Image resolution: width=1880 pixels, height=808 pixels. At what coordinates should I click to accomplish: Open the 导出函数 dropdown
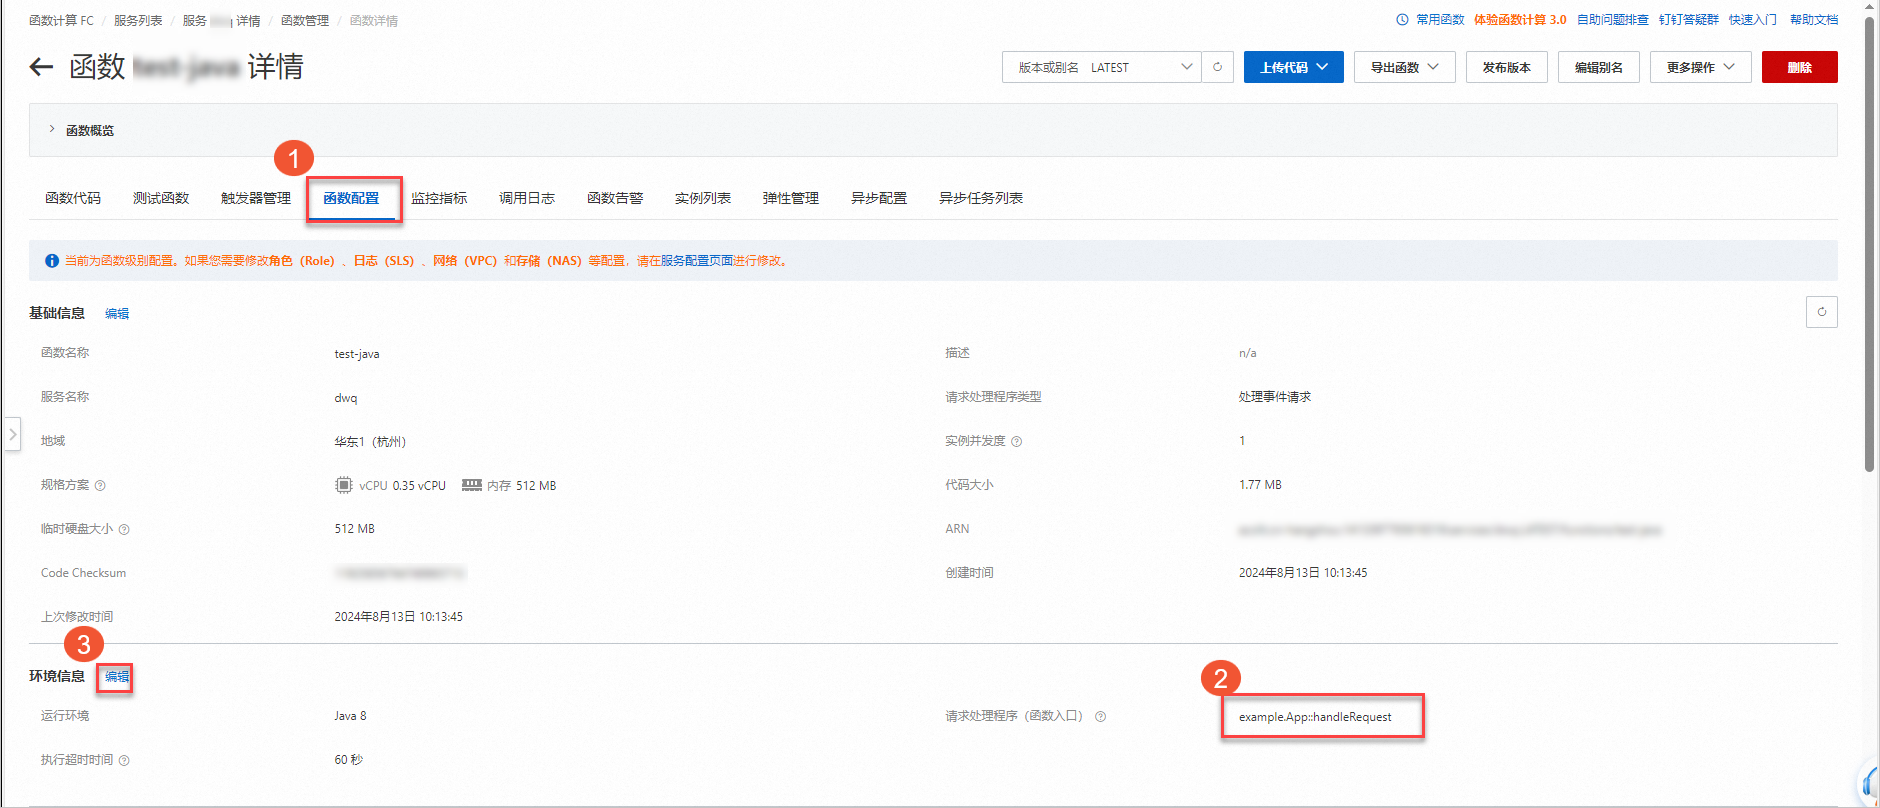tap(1404, 67)
